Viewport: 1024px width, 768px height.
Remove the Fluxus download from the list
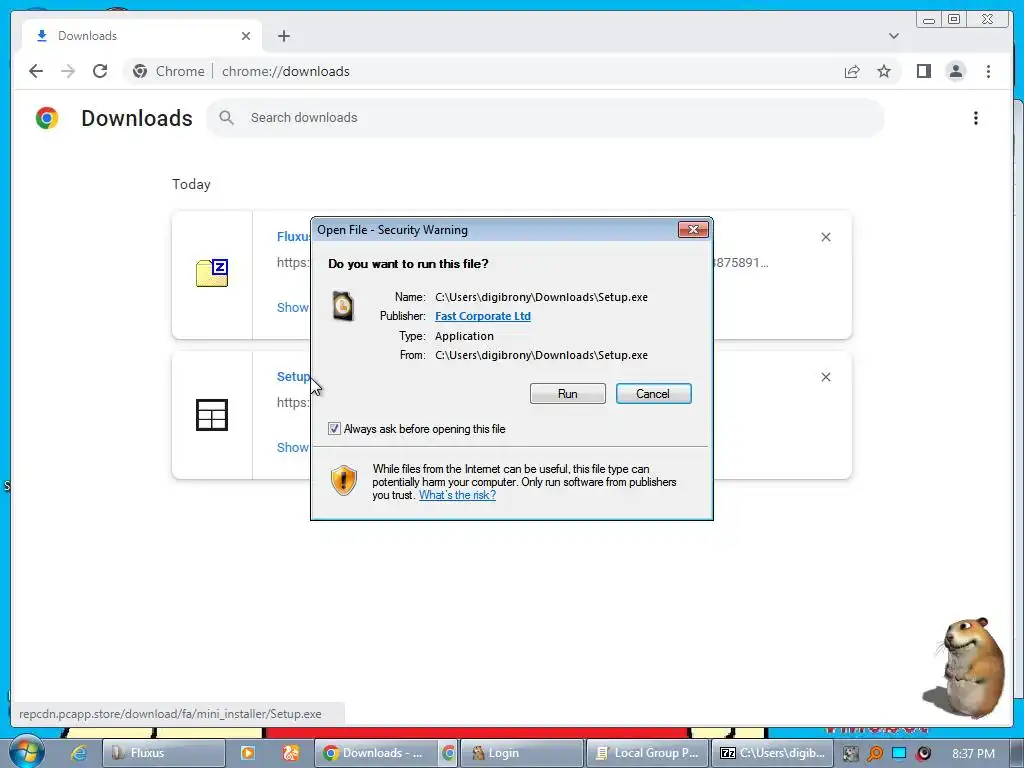825,237
